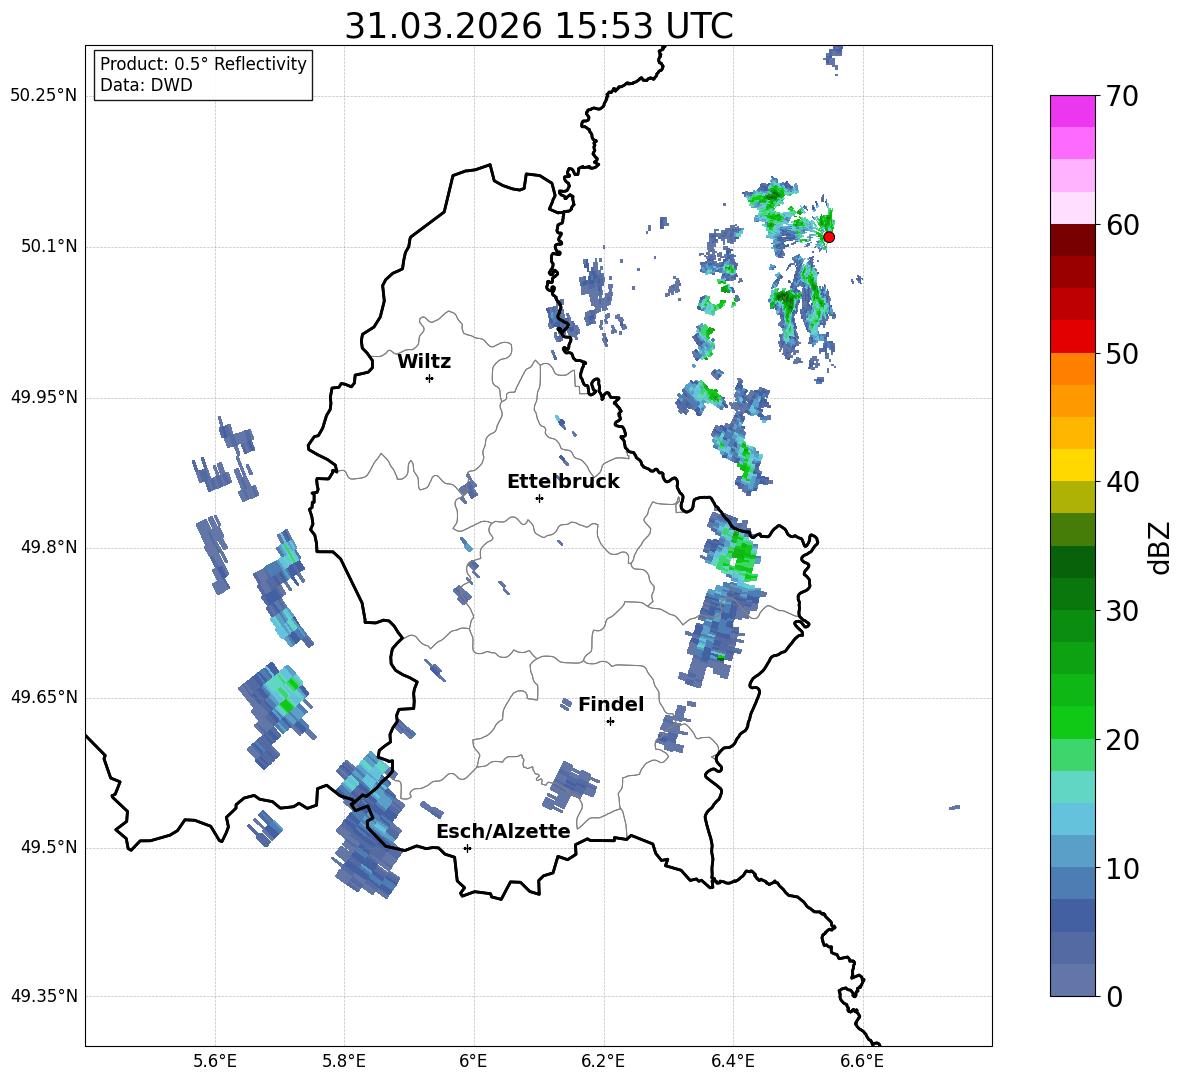
Task: Click the 6.2°E longitude label
Action: (603, 1061)
